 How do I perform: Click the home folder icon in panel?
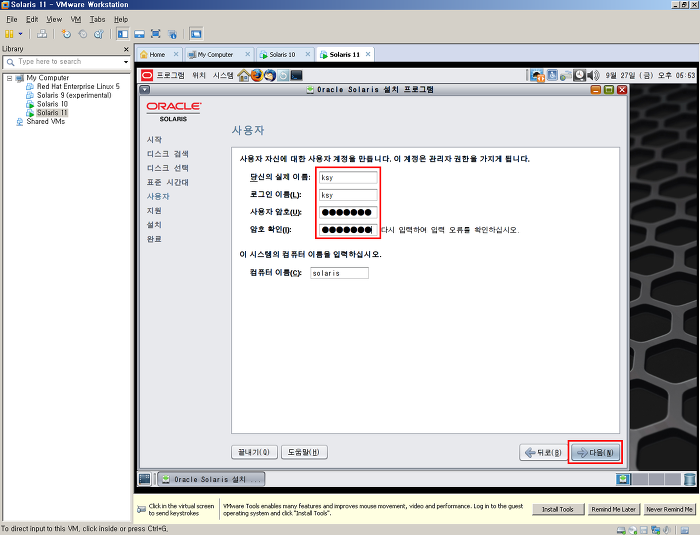tap(243, 75)
